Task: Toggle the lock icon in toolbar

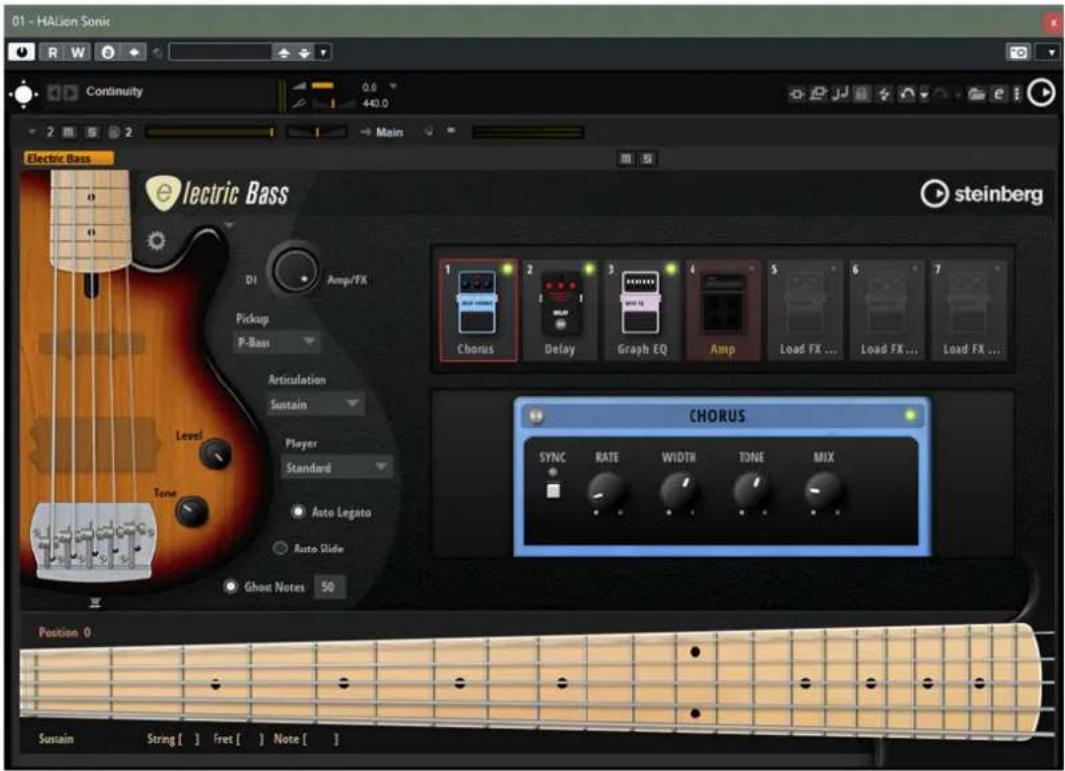Action: click(861, 94)
